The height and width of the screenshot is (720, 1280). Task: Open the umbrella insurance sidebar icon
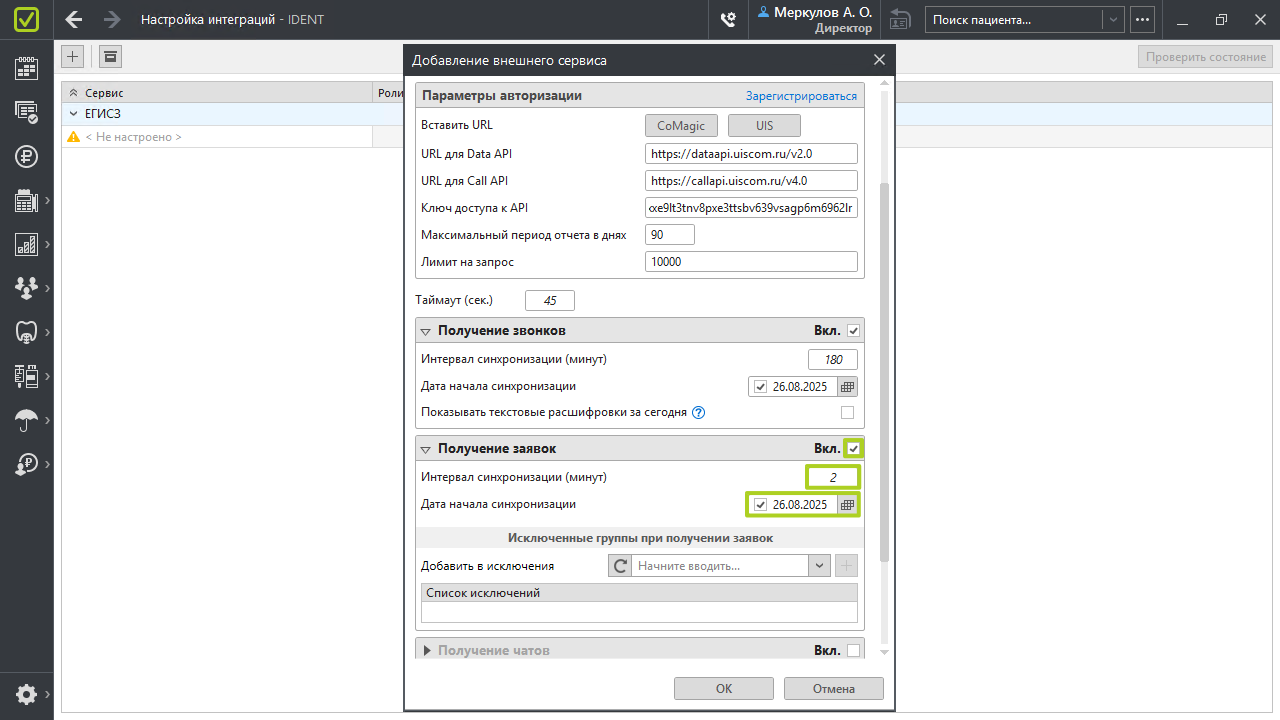(x=26, y=420)
